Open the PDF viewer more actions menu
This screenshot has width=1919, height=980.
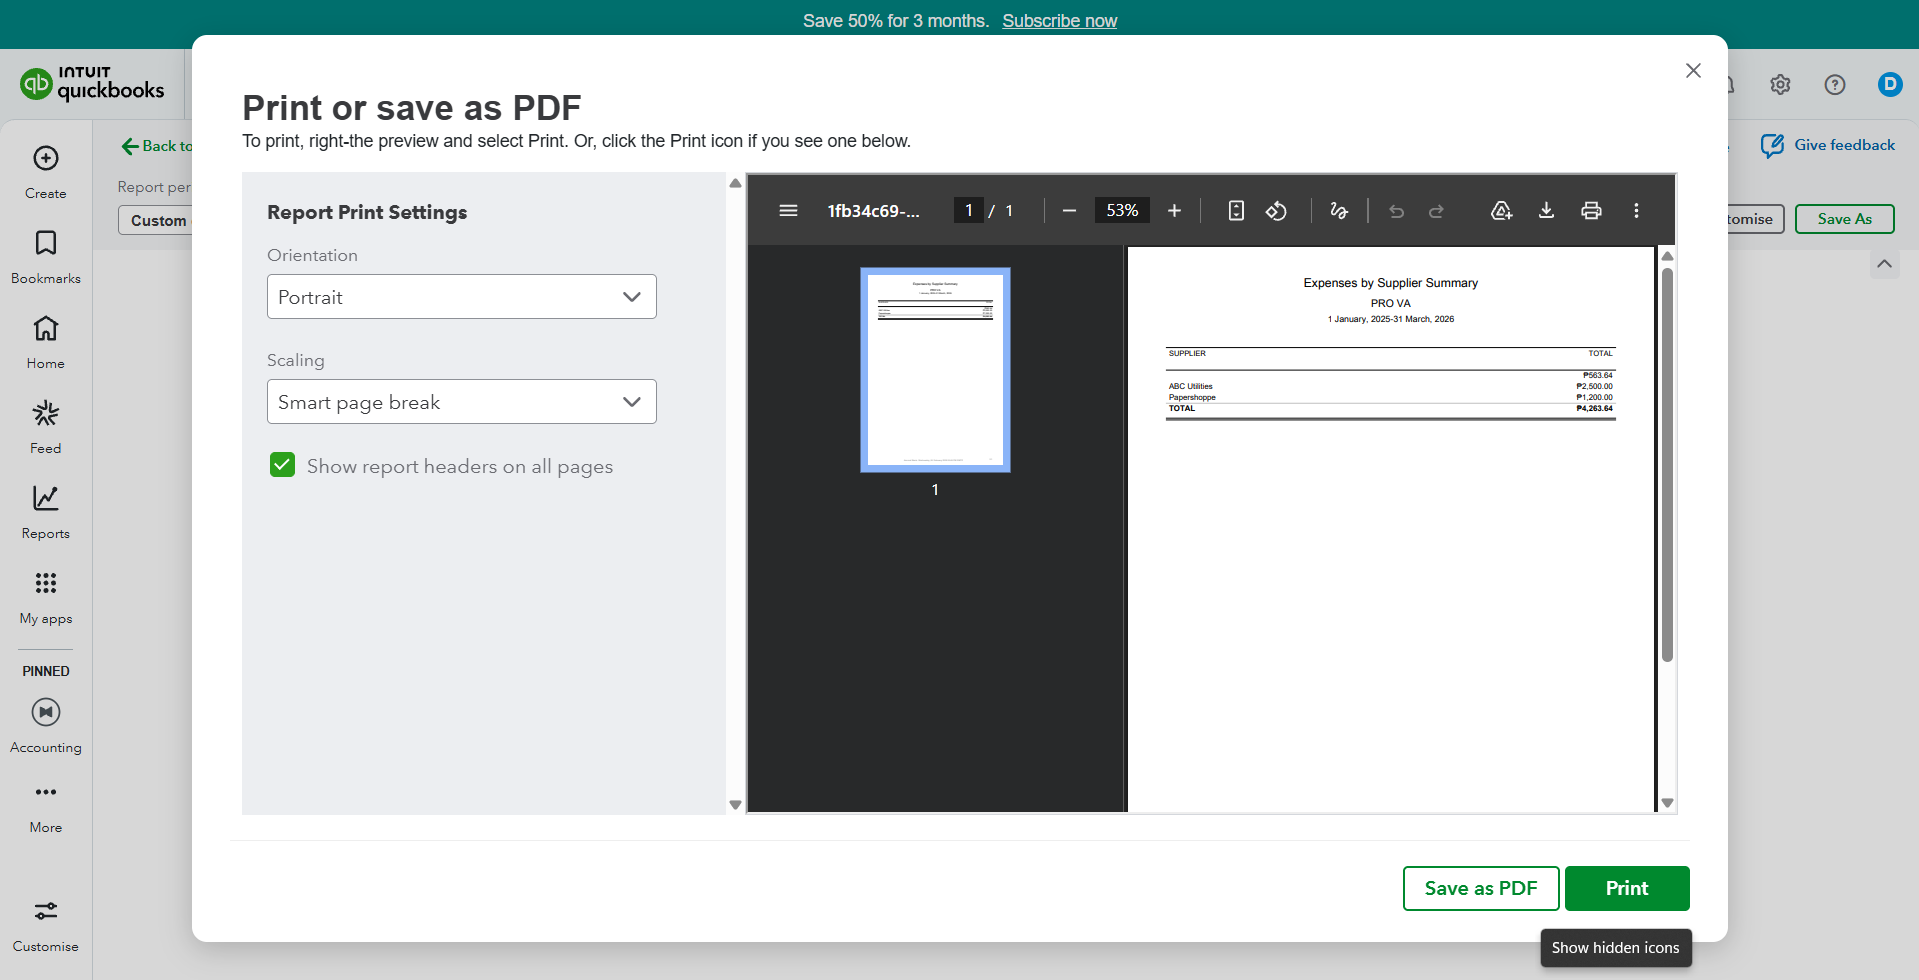click(x=1636, y=211)
